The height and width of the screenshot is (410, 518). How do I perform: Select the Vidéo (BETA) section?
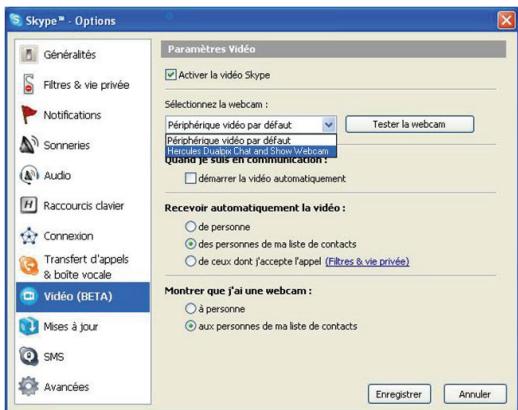pos(83,296)
